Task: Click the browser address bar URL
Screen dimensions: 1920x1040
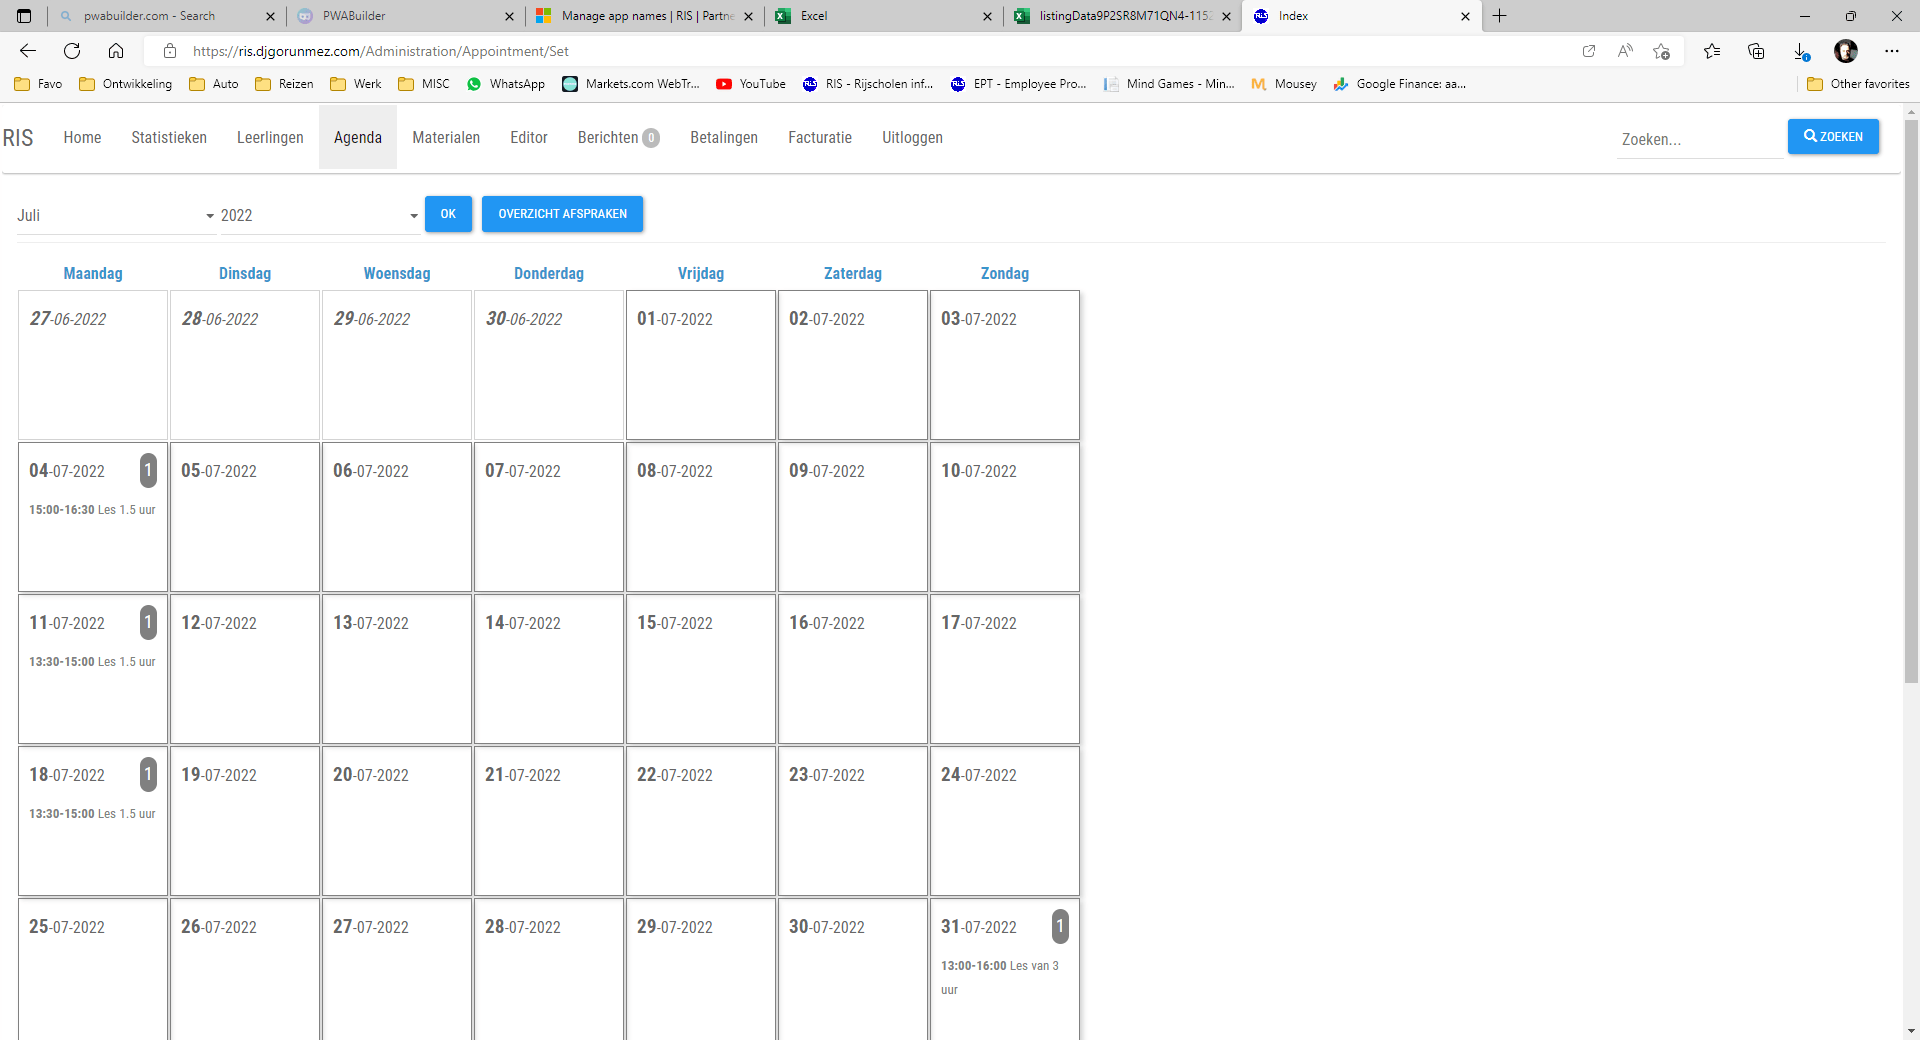Action: pyautogui.click(x=380, y=51)
